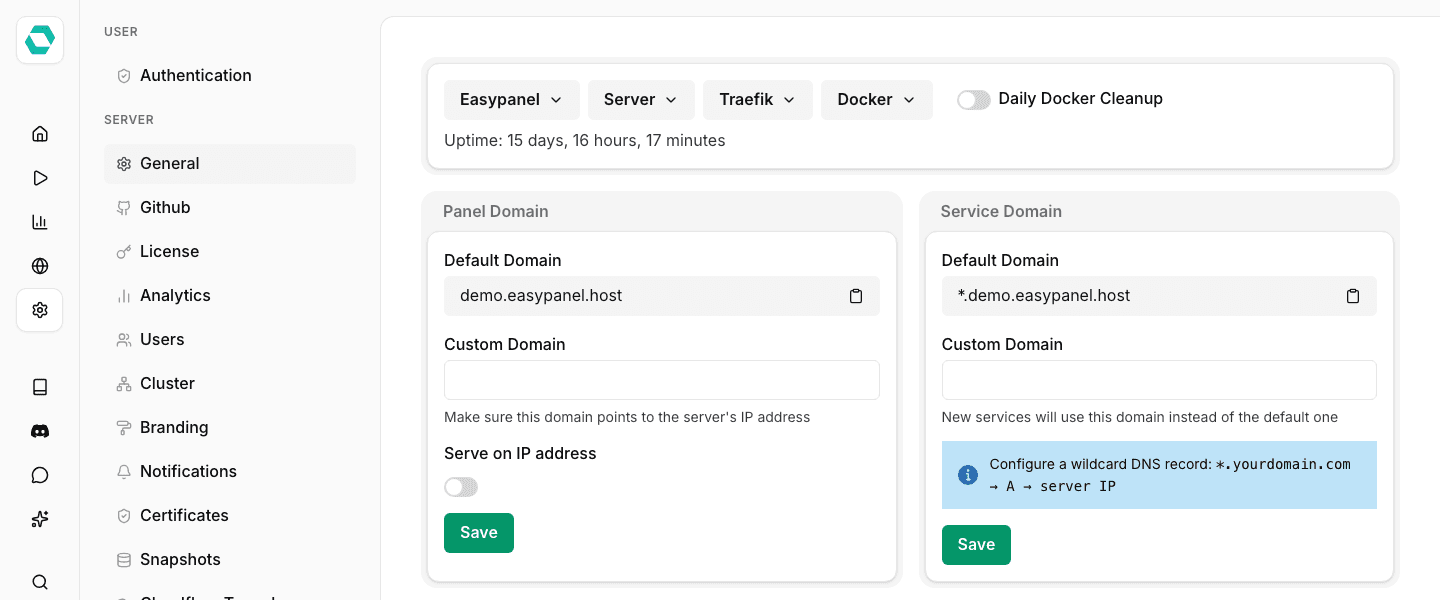The image size is (1440, 600).
Task: Expand the Easypanel dropdown
Action: point(512,100)
